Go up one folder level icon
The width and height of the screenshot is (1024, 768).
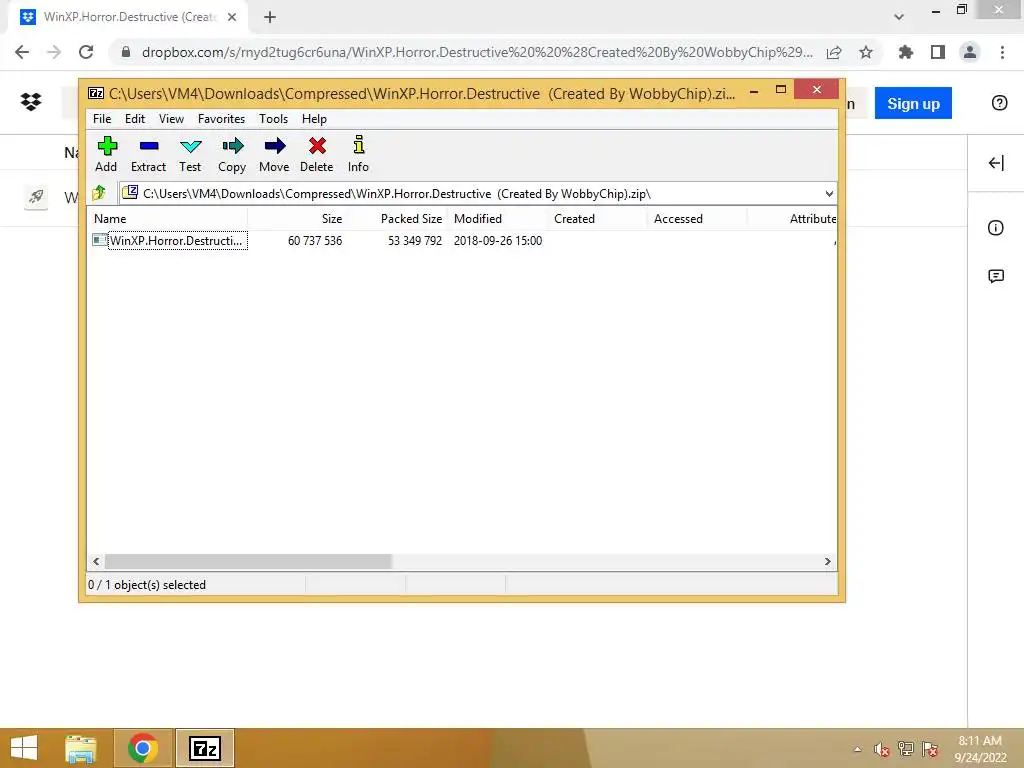click(99, 193)
